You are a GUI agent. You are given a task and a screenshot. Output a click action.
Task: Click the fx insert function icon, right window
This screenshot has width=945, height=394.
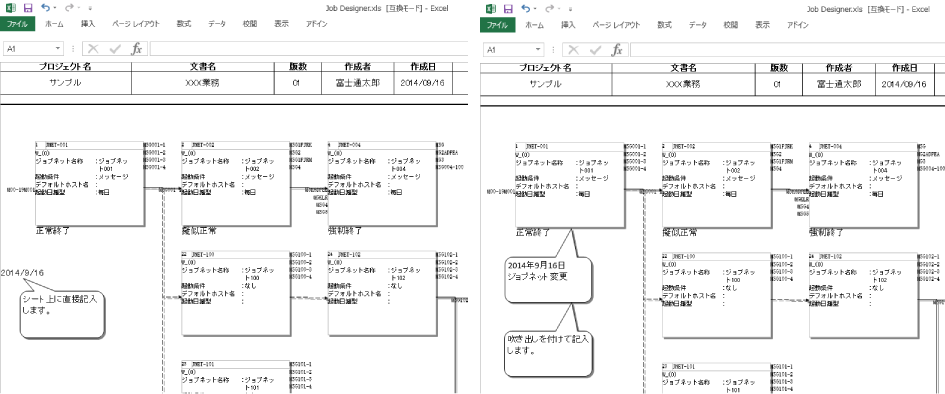617,49
